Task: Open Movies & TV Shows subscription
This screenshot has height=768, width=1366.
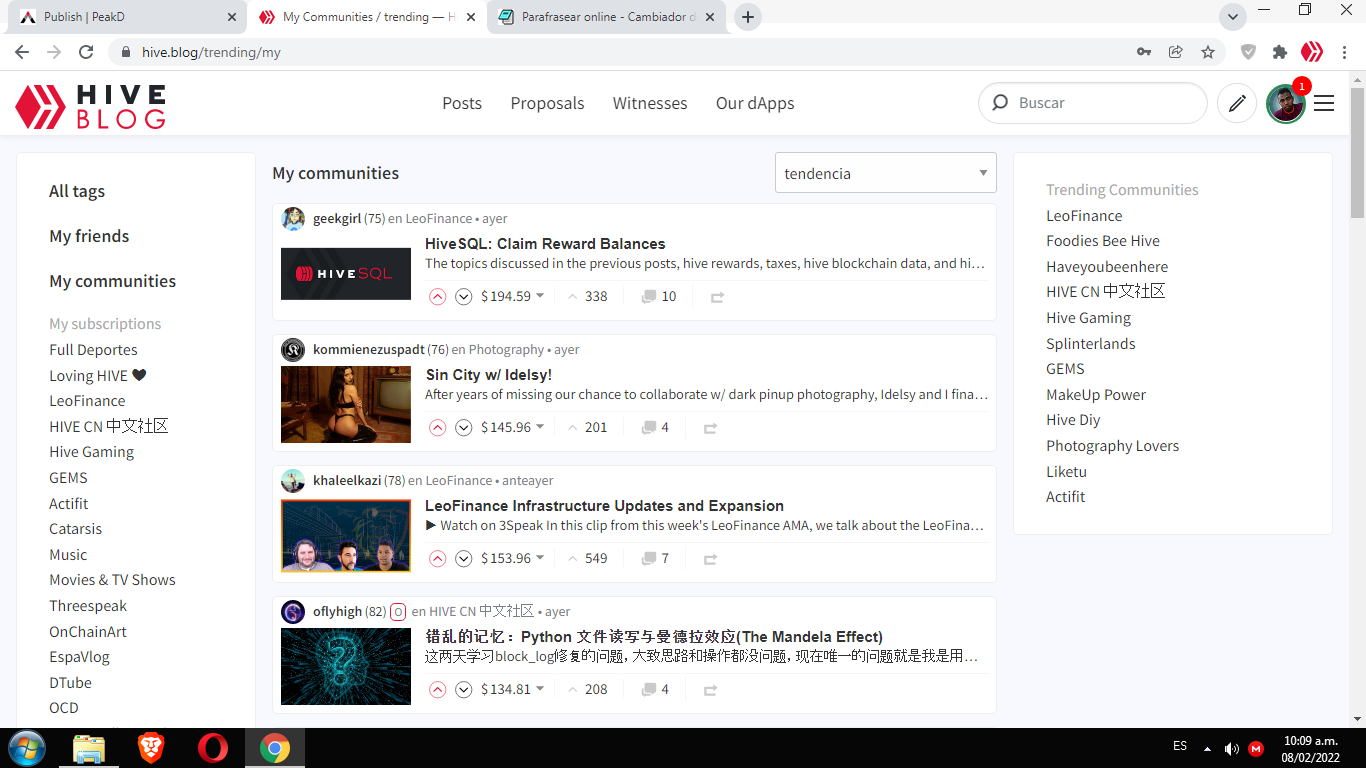Action: (x=112, y=580)
